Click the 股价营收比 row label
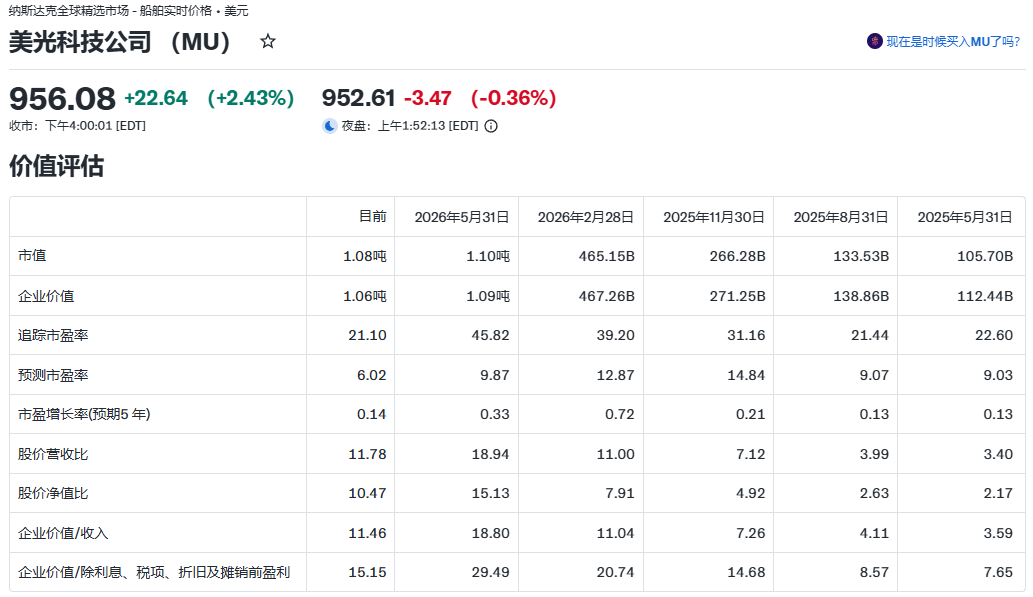Viewport: 1033px width, 597px height. [53, 454]
